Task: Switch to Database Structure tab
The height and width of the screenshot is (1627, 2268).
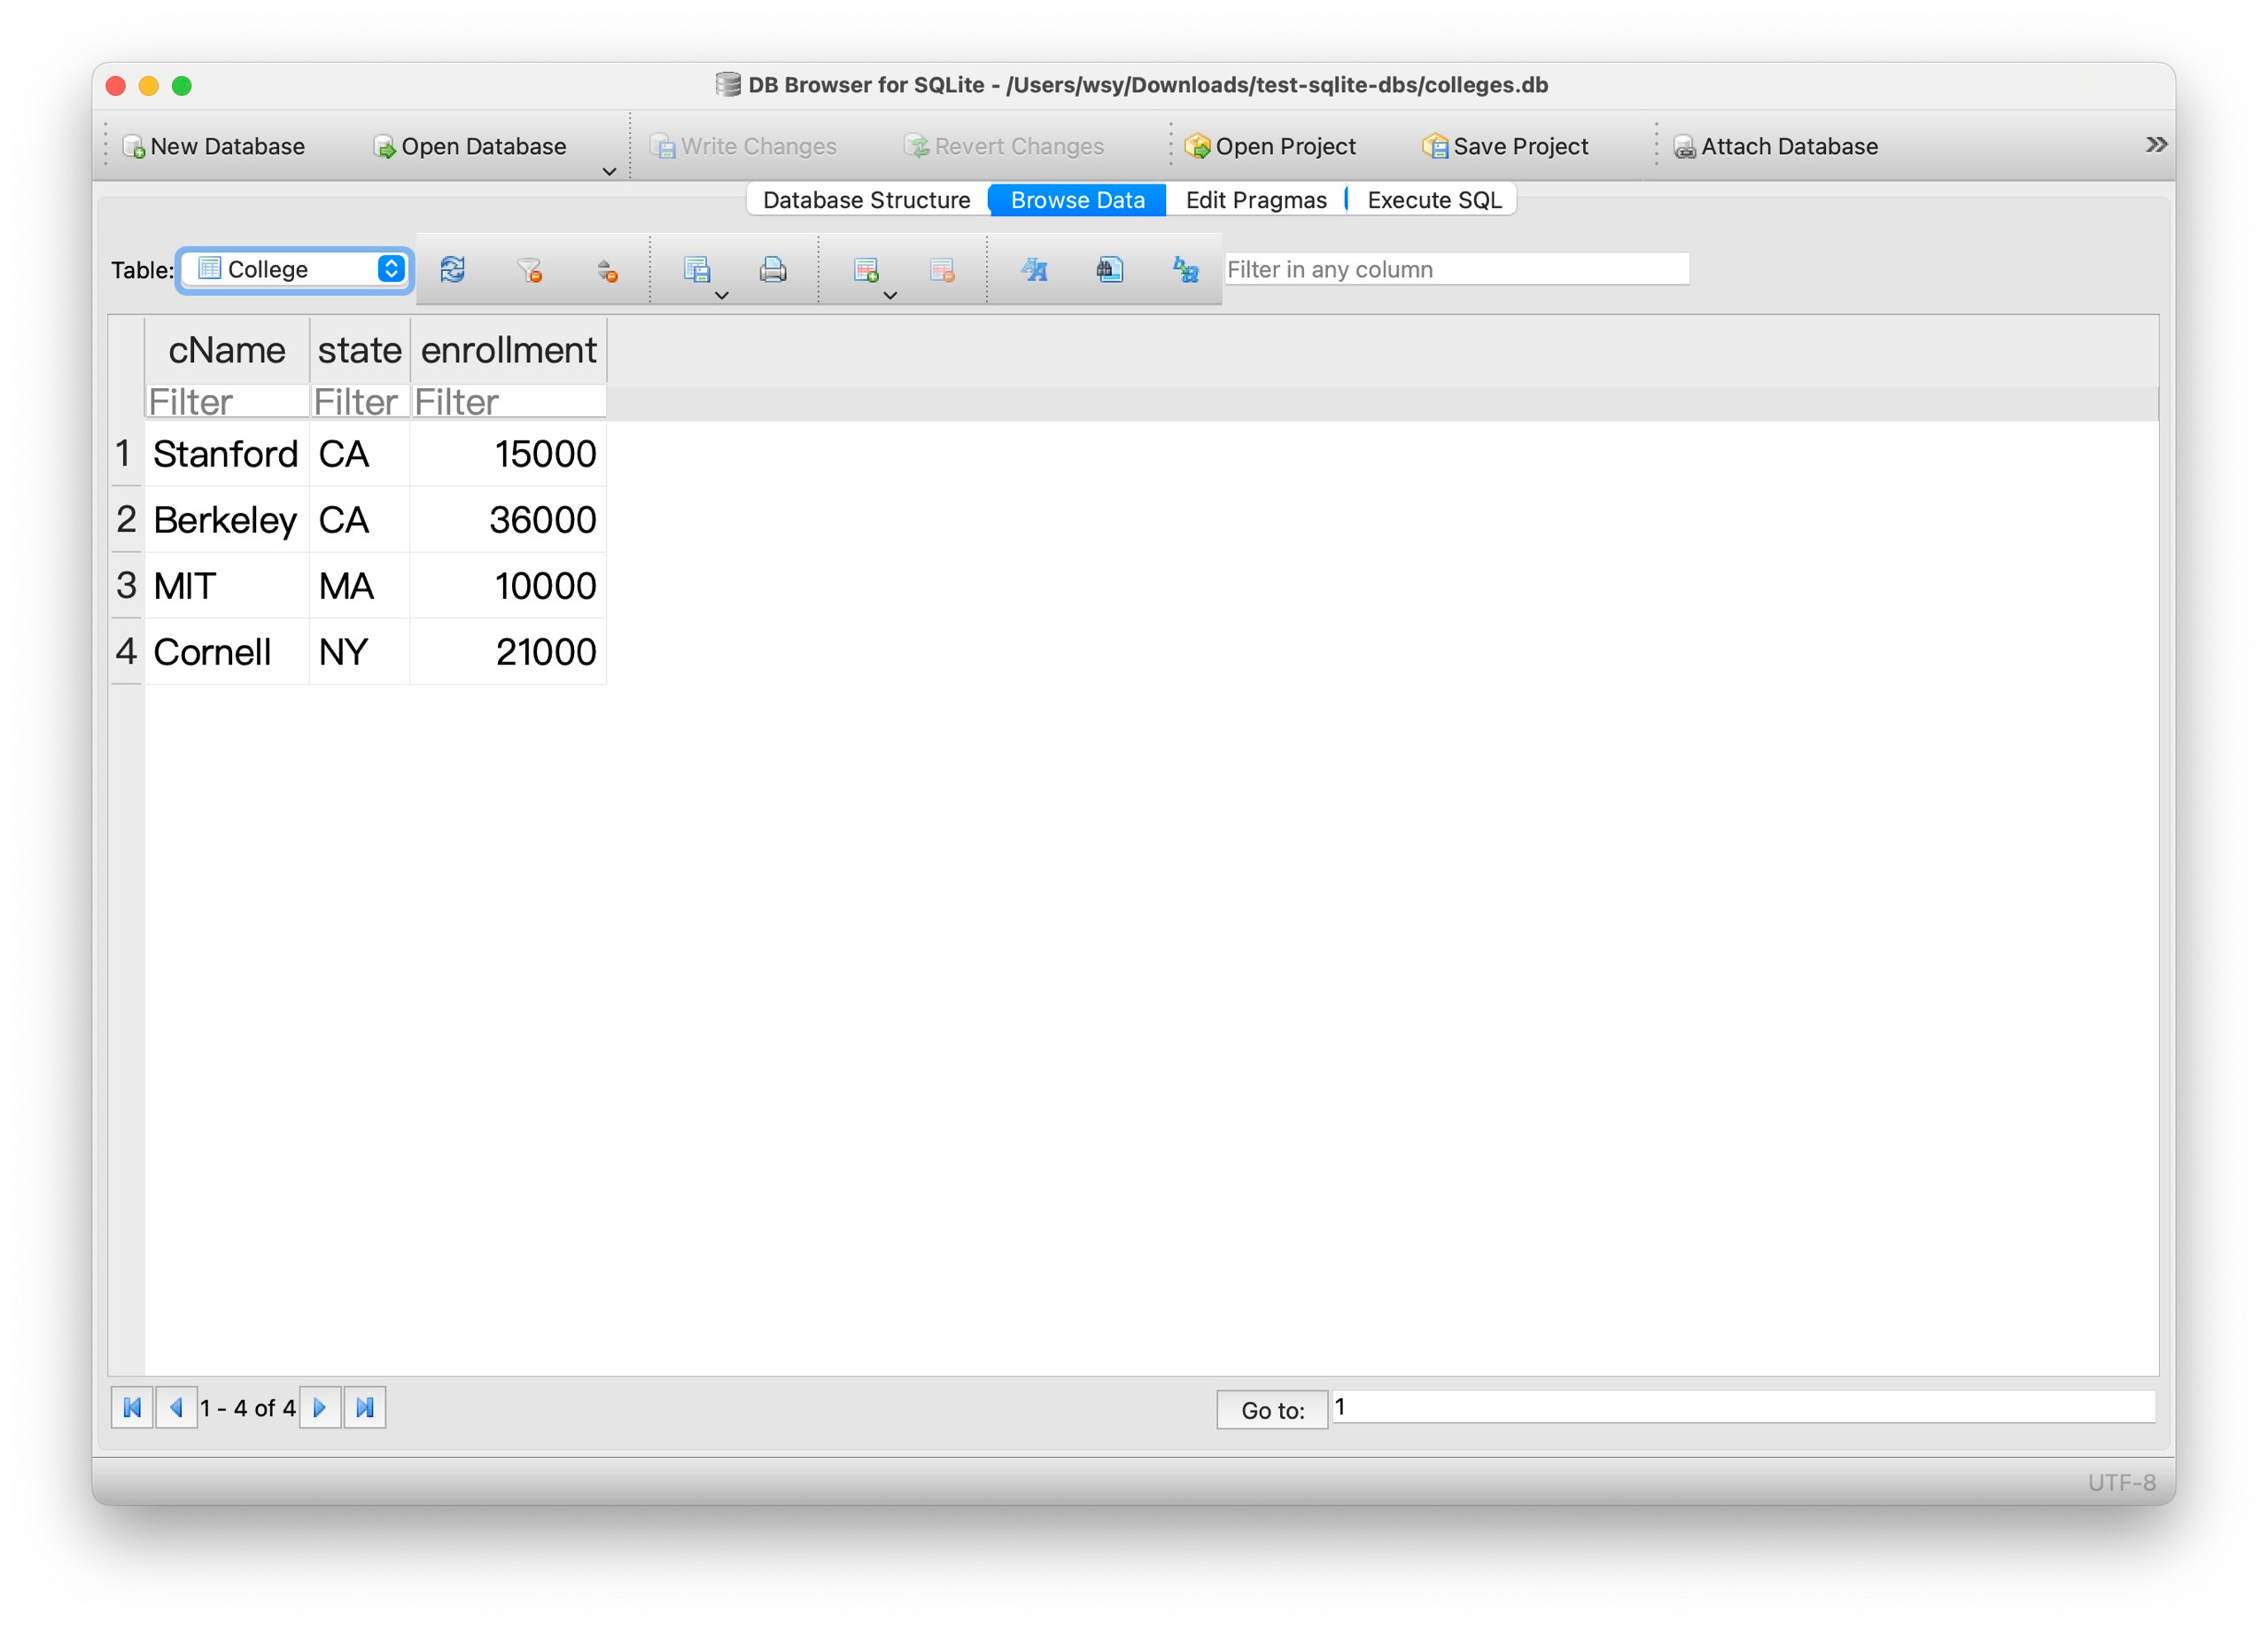Action: [x=866, y=200]
